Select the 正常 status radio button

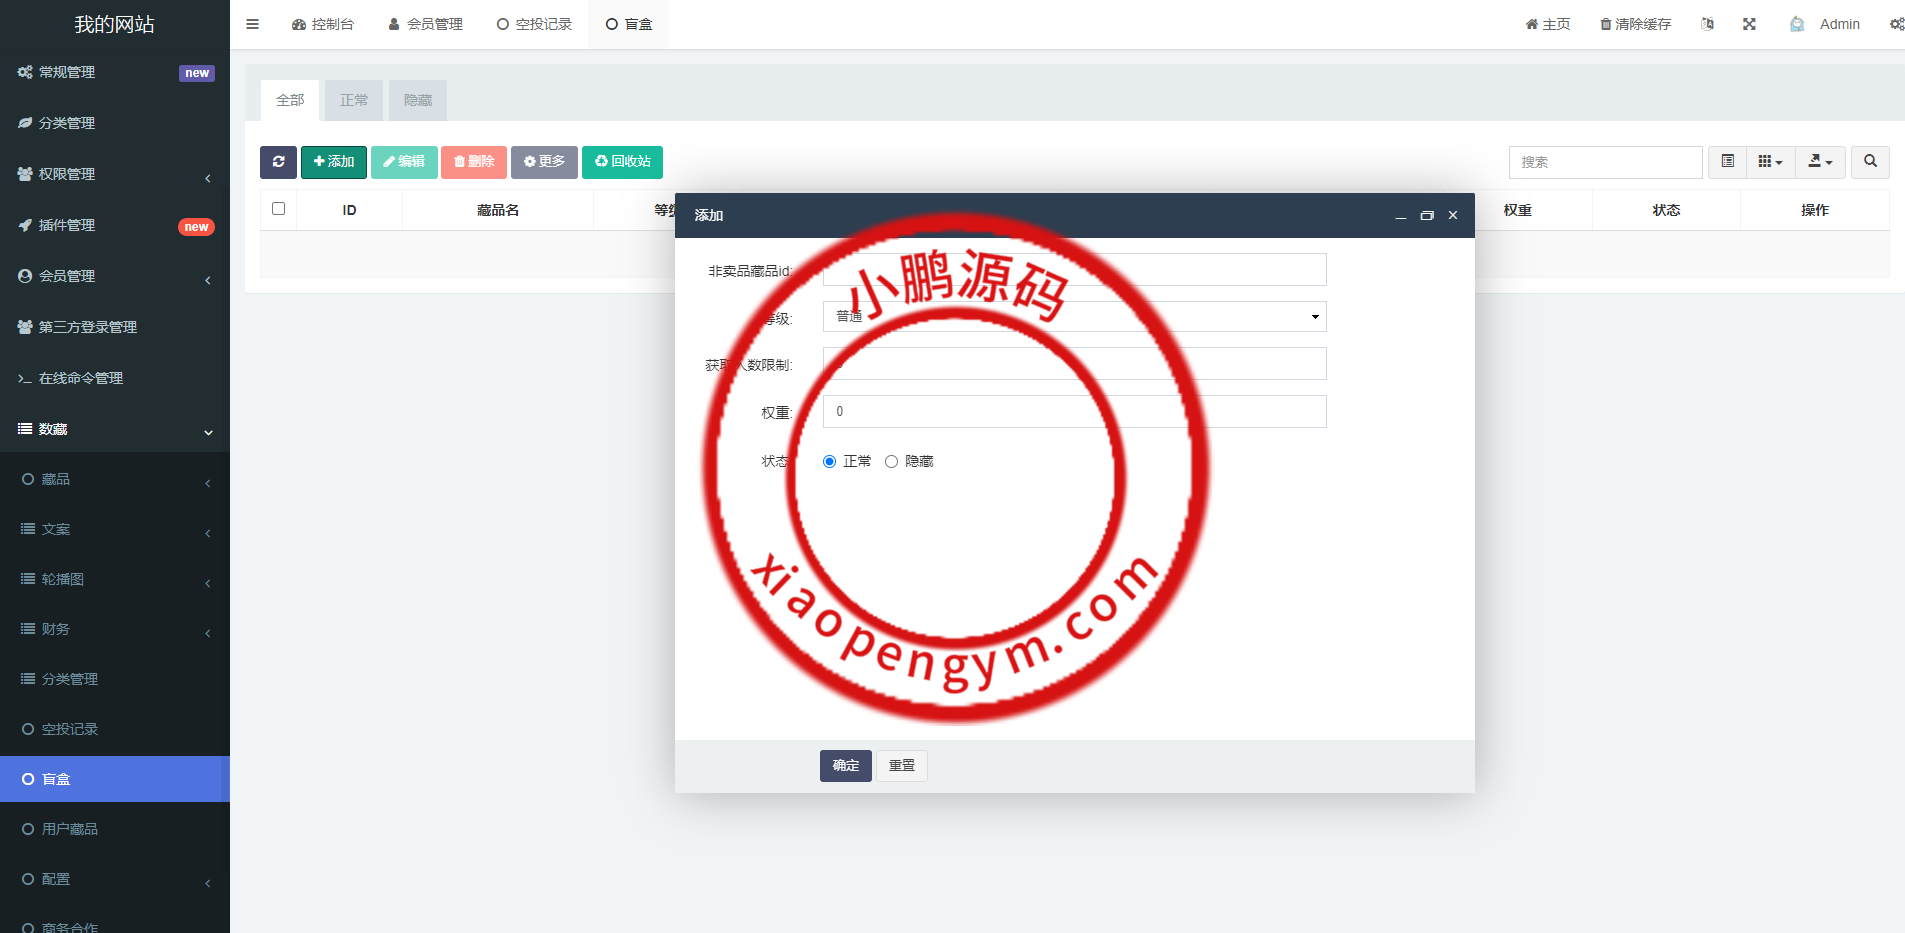click(x=829, y=462)
